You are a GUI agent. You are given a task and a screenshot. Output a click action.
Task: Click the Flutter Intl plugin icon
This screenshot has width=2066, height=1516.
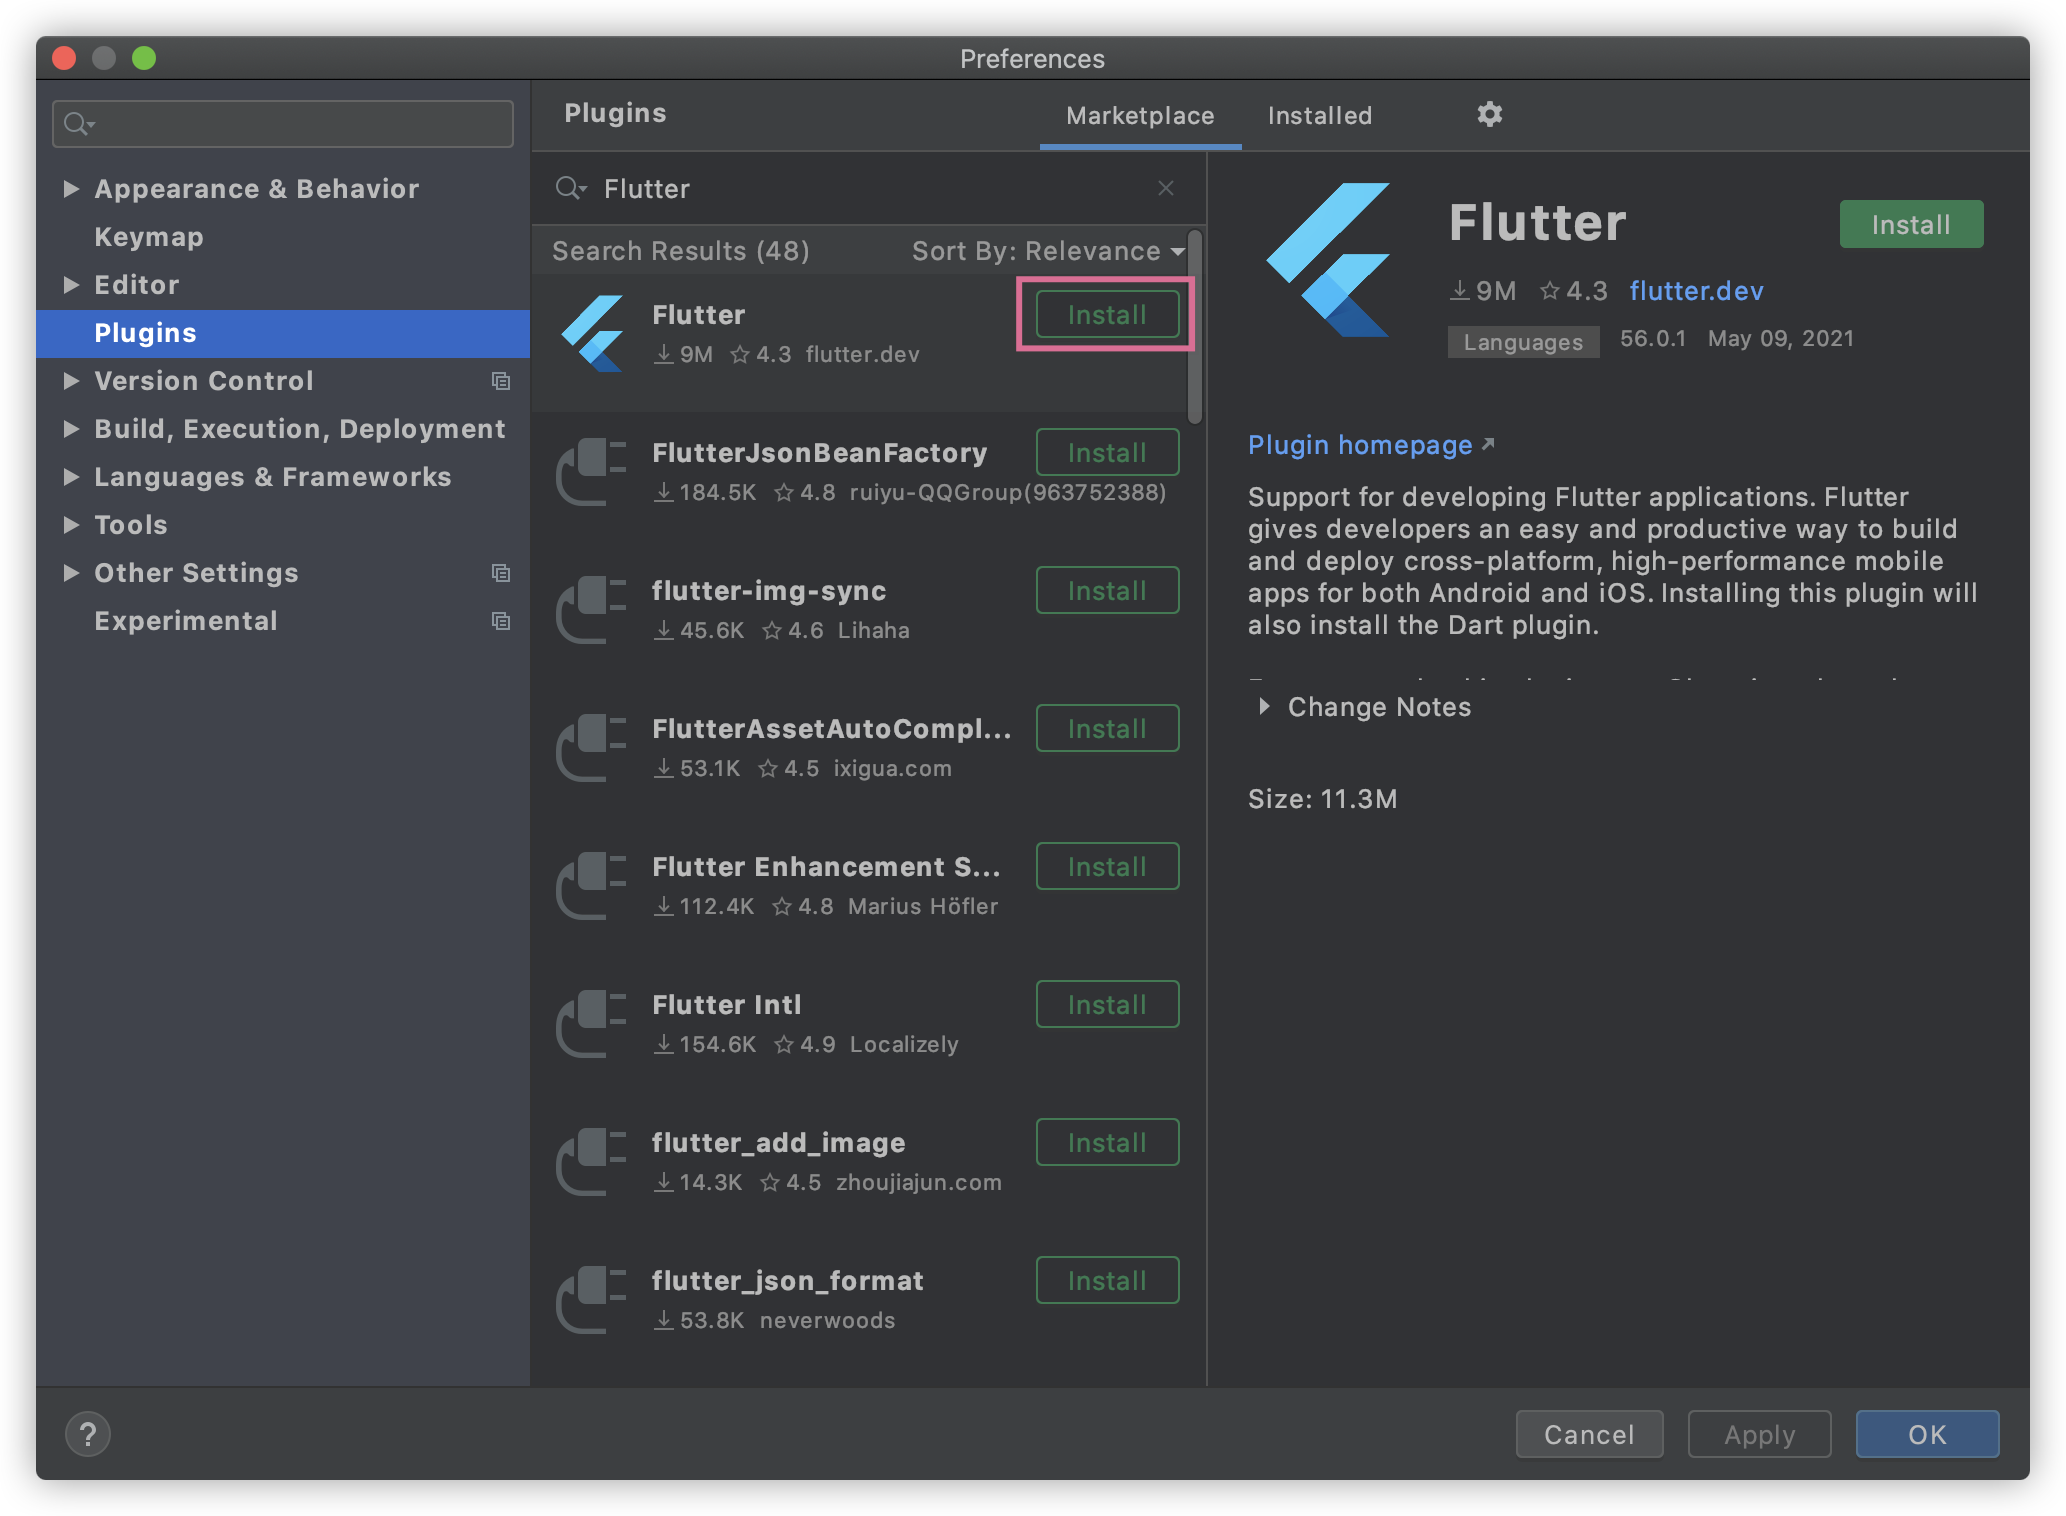(591, 1024)
